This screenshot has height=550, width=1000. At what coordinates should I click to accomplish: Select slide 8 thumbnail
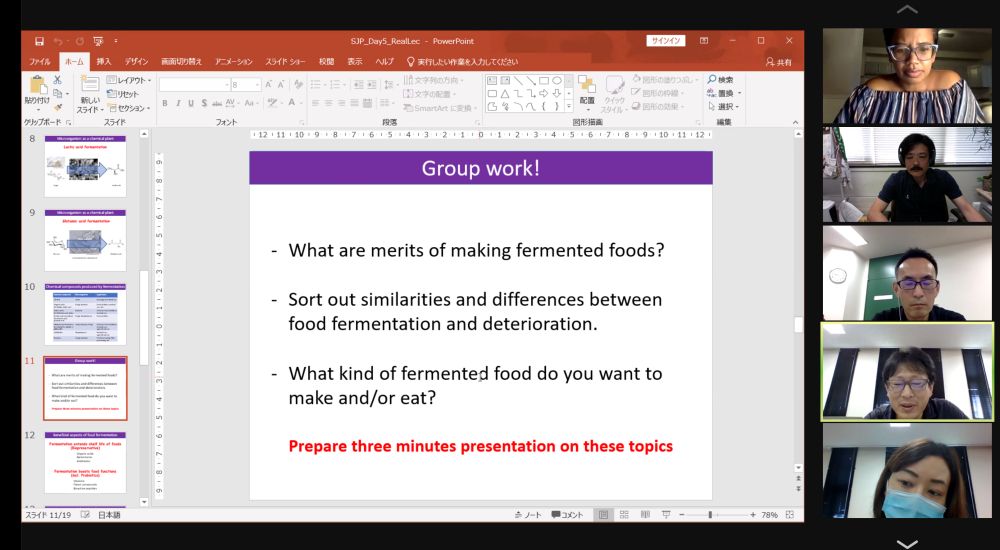click(x=85, y=166)
